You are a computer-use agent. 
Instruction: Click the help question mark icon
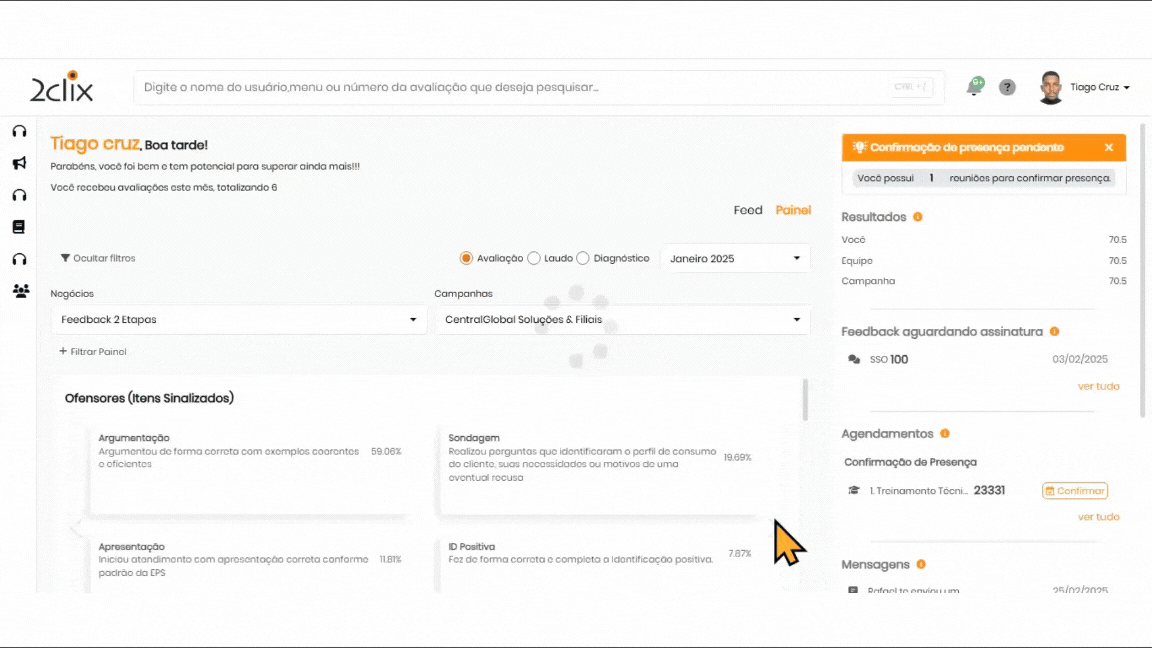(x=1007, y=87)
